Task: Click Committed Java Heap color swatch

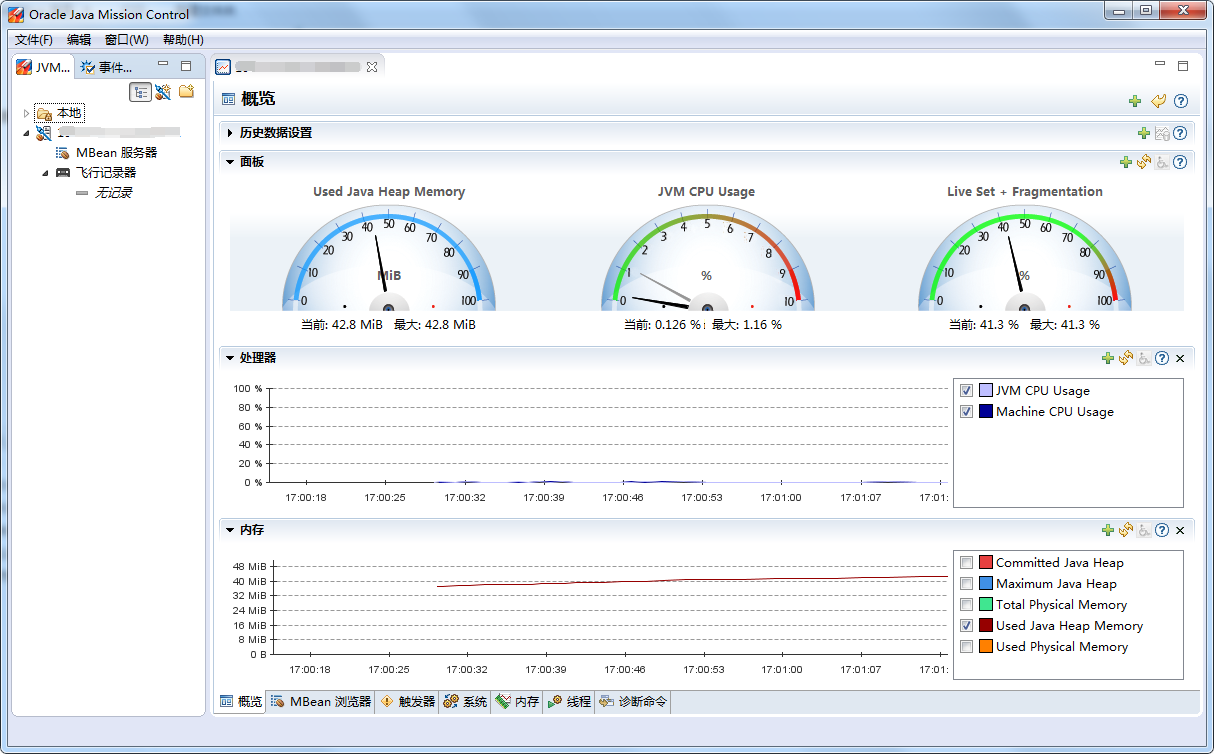Action: 986,563
